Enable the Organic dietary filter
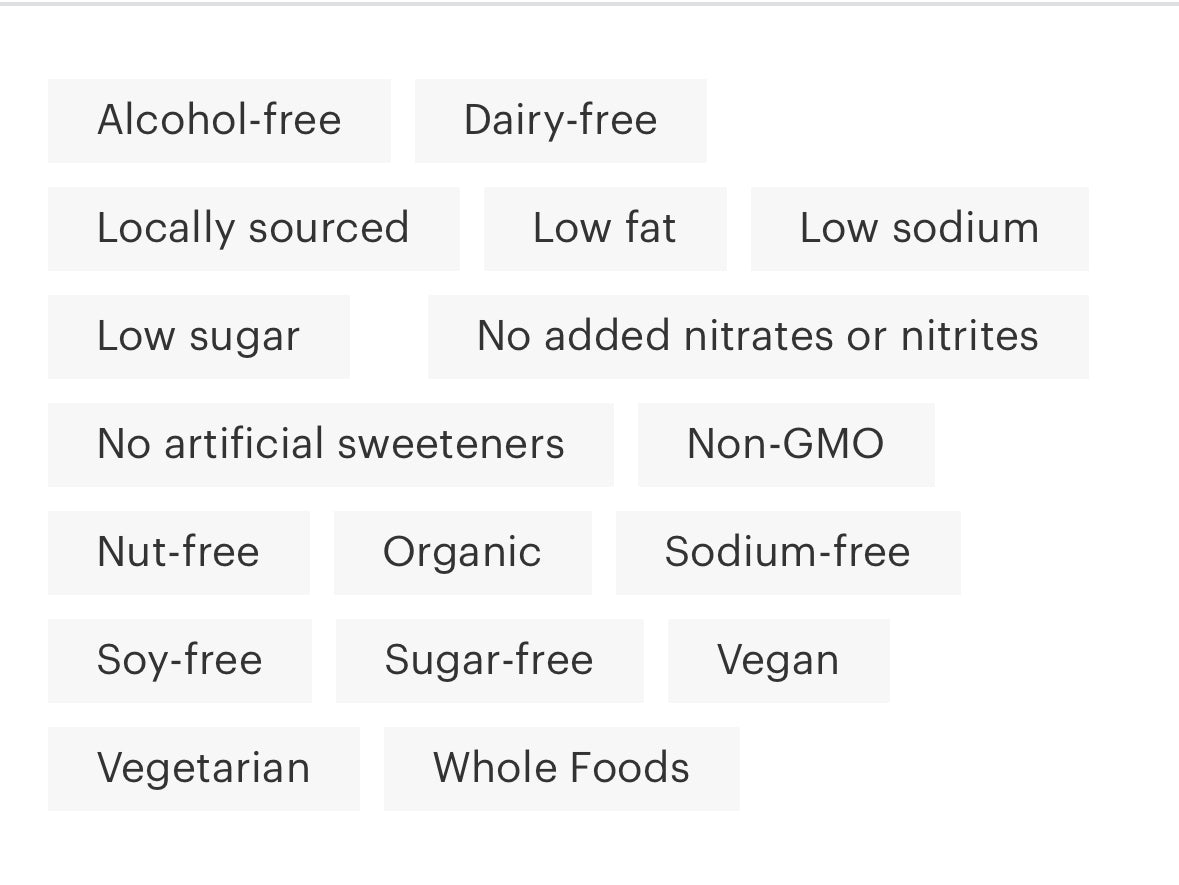 pos(462,553)
